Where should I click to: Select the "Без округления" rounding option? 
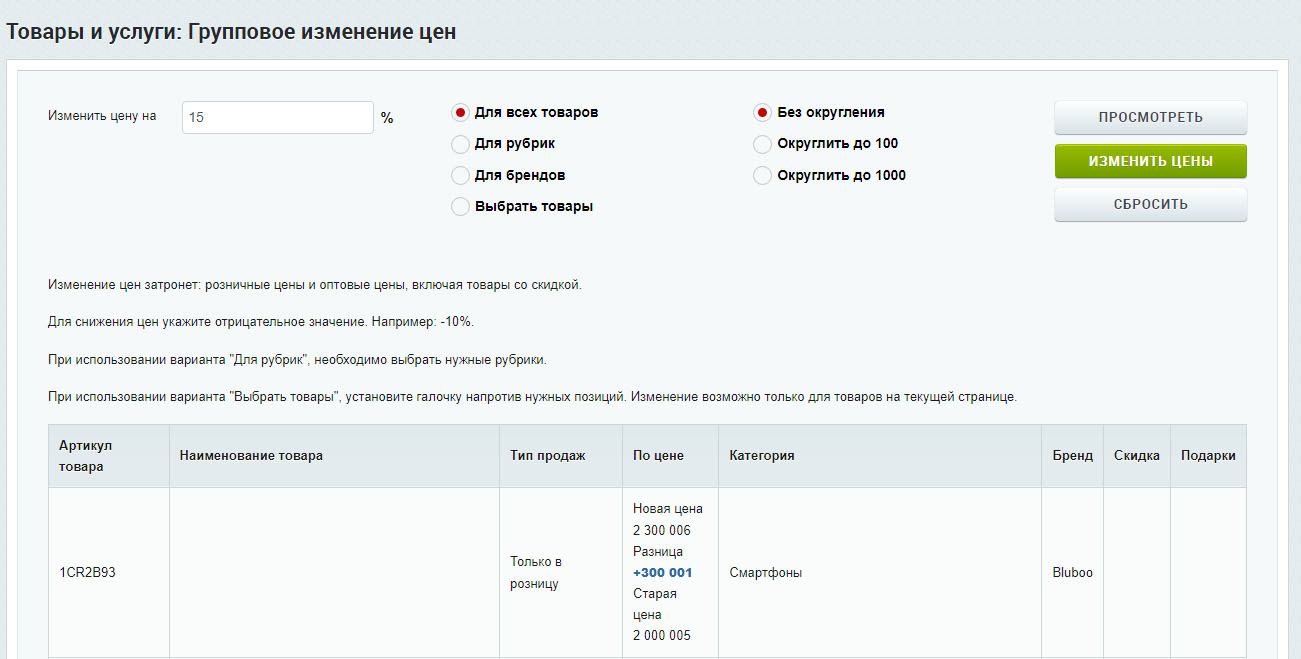pos(762,113)
